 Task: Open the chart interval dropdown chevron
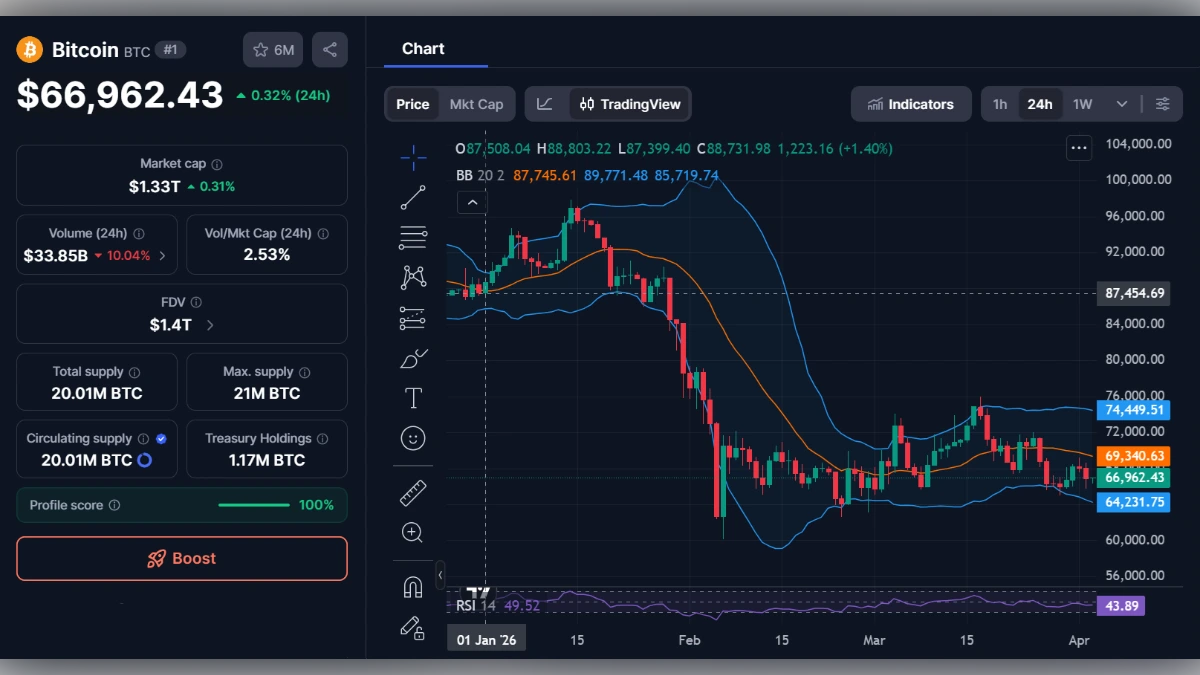click(1122, 103)
